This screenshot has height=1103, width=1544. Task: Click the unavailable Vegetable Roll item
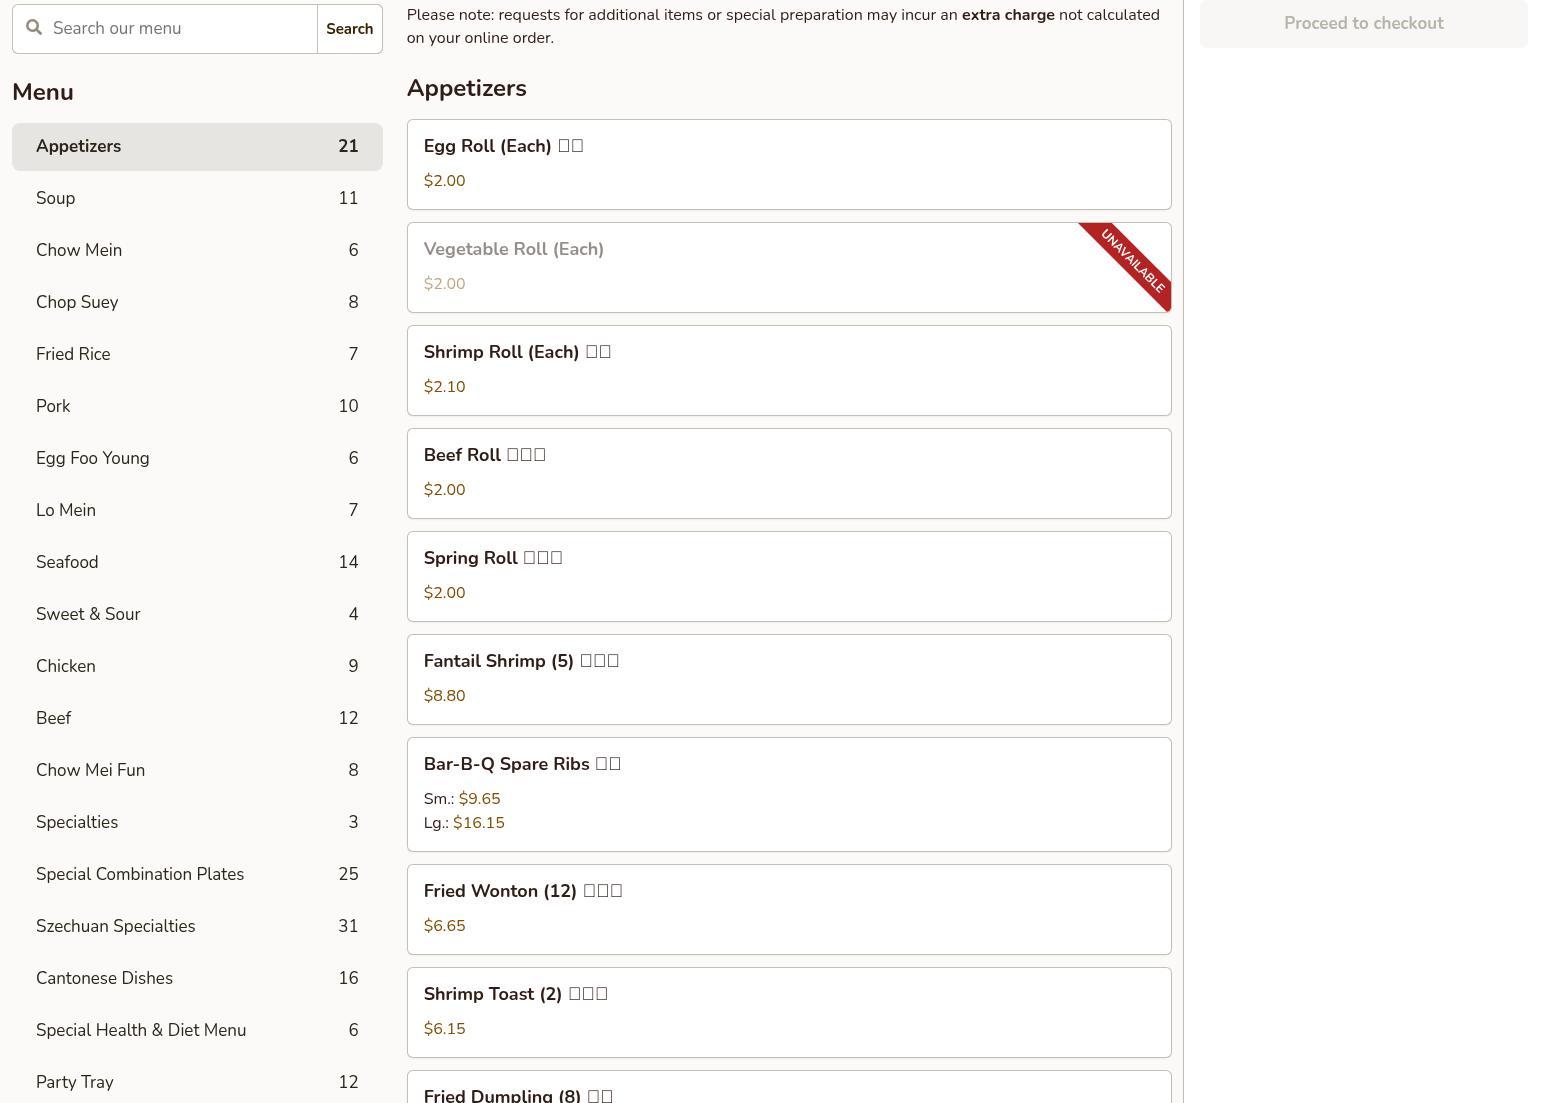point(788,267)
